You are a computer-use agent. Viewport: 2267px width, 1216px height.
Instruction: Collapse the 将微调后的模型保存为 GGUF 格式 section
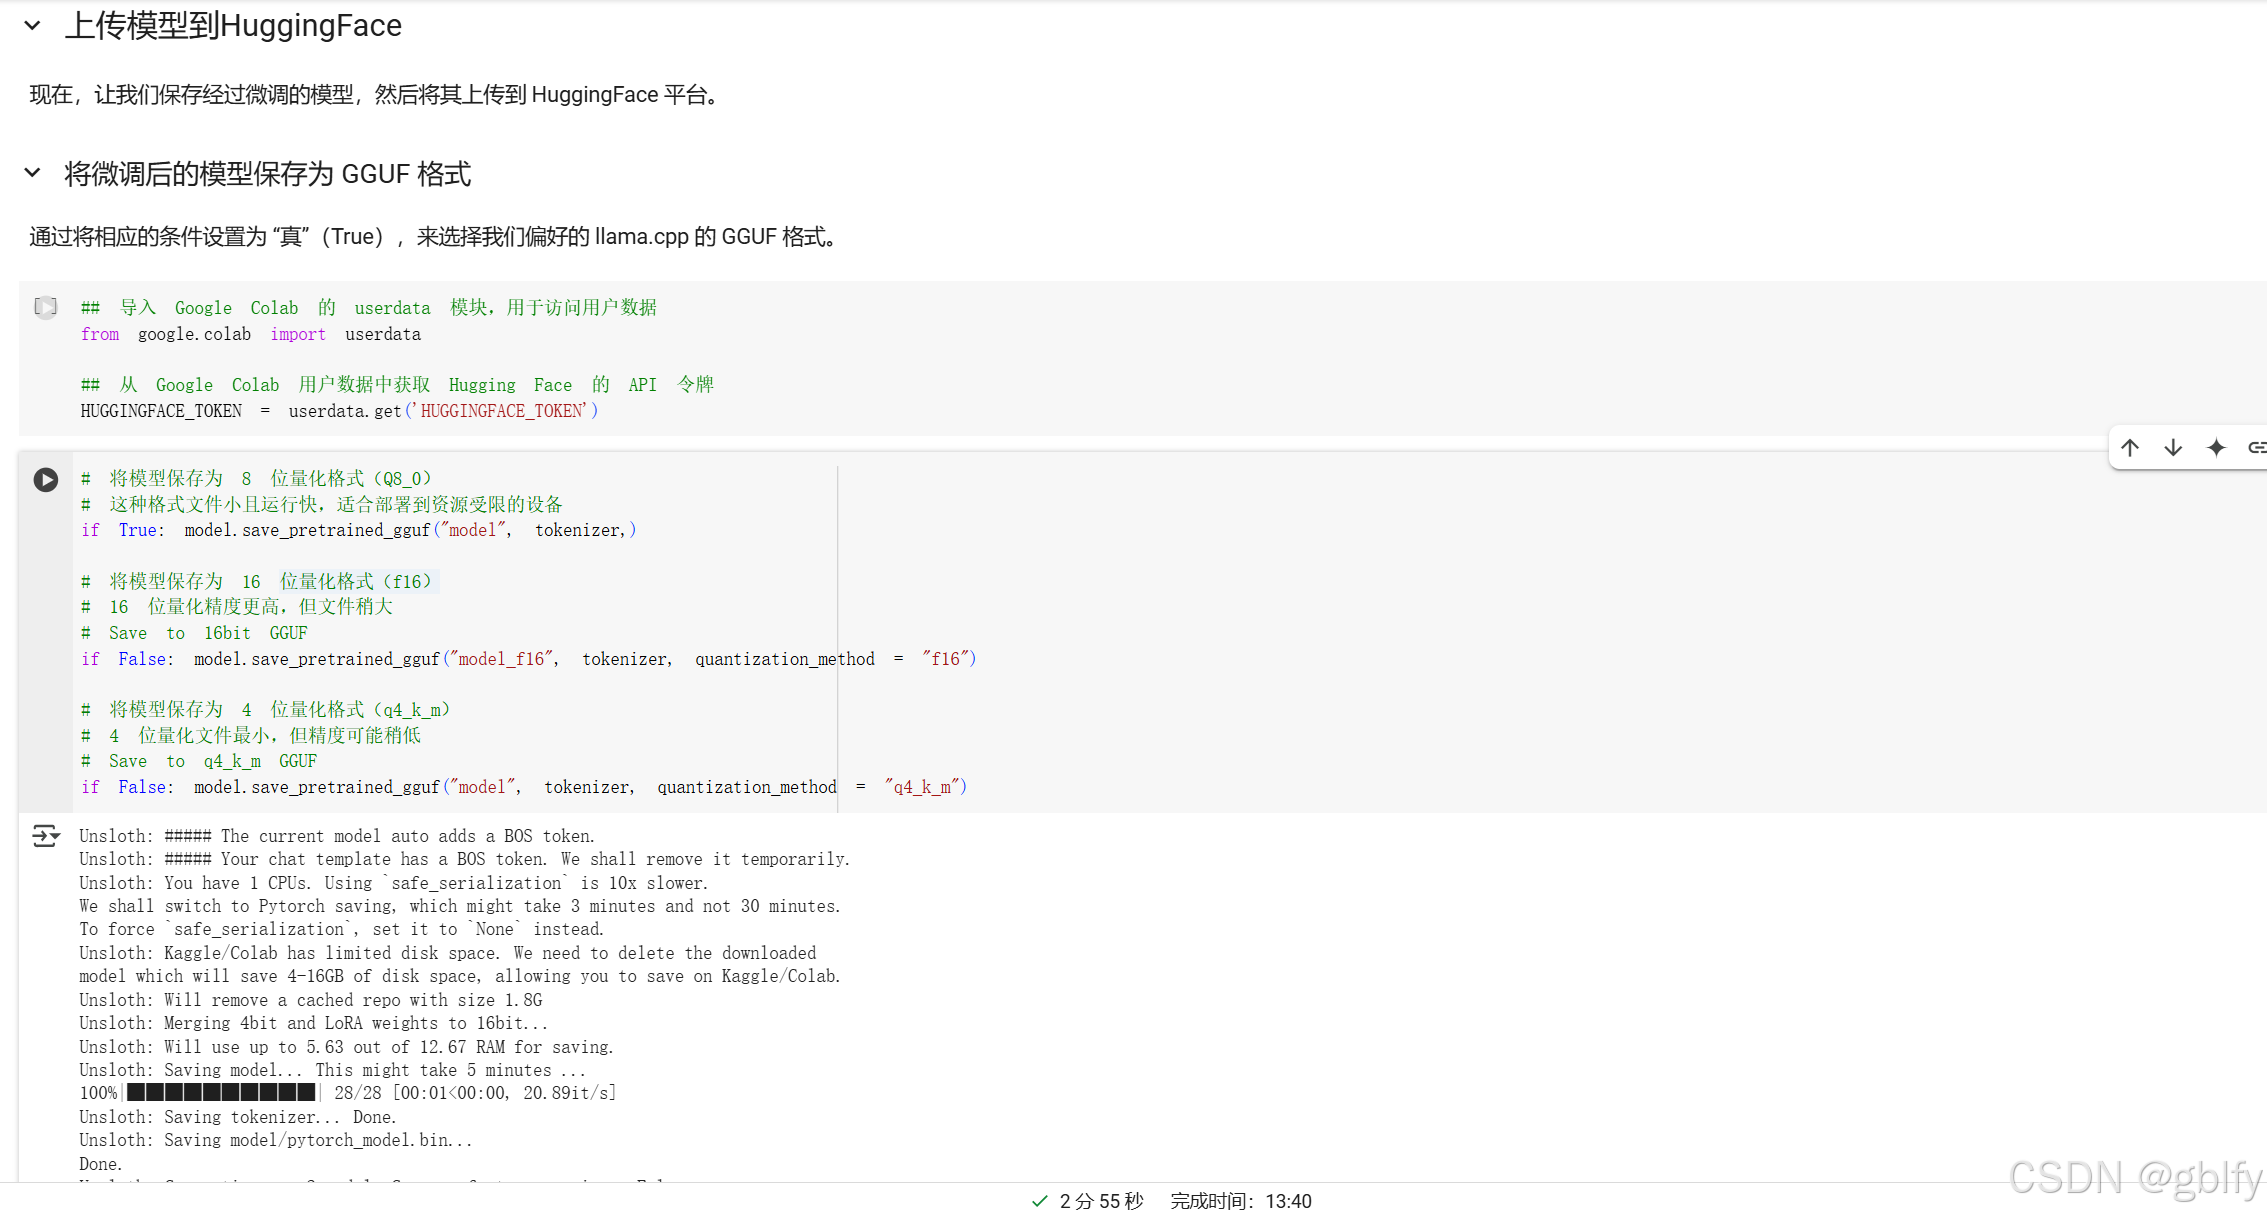click(33, 173)
